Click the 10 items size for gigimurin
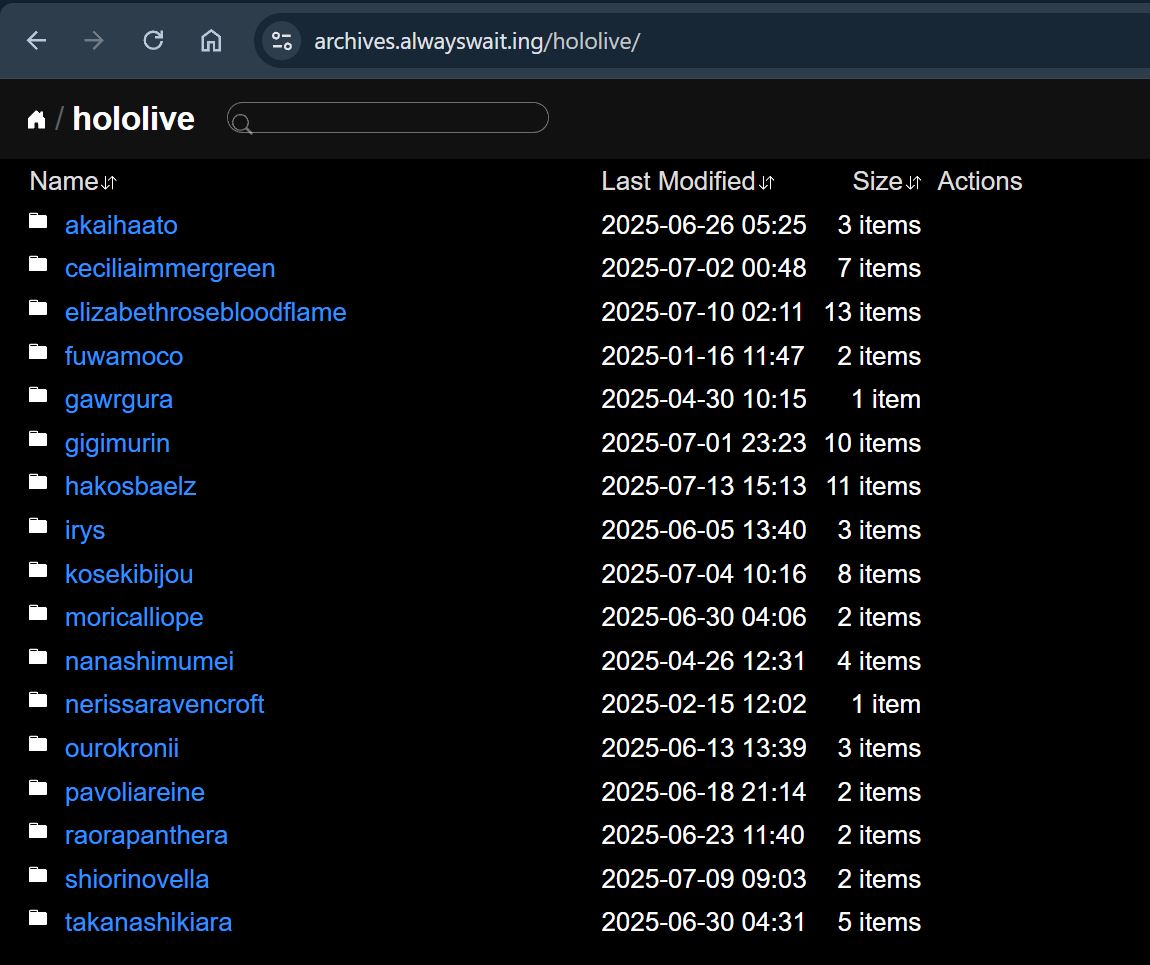This screenshot has width=1150, height=965. point(873,443)
